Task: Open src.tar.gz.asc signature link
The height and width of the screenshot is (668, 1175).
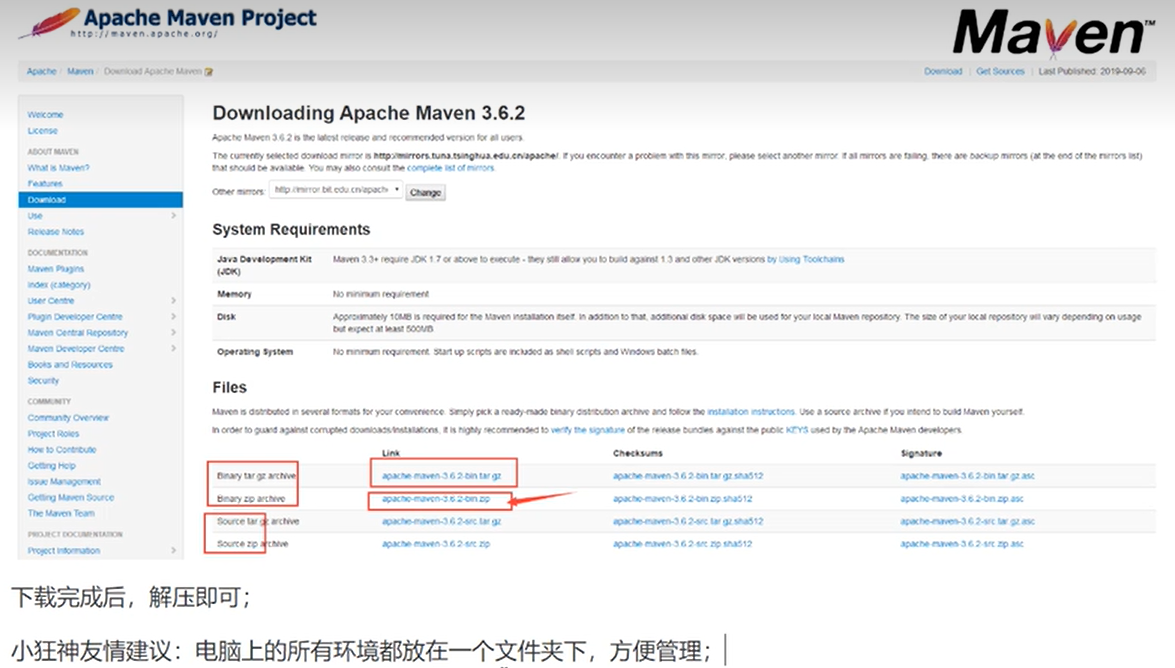Action: 967,521
